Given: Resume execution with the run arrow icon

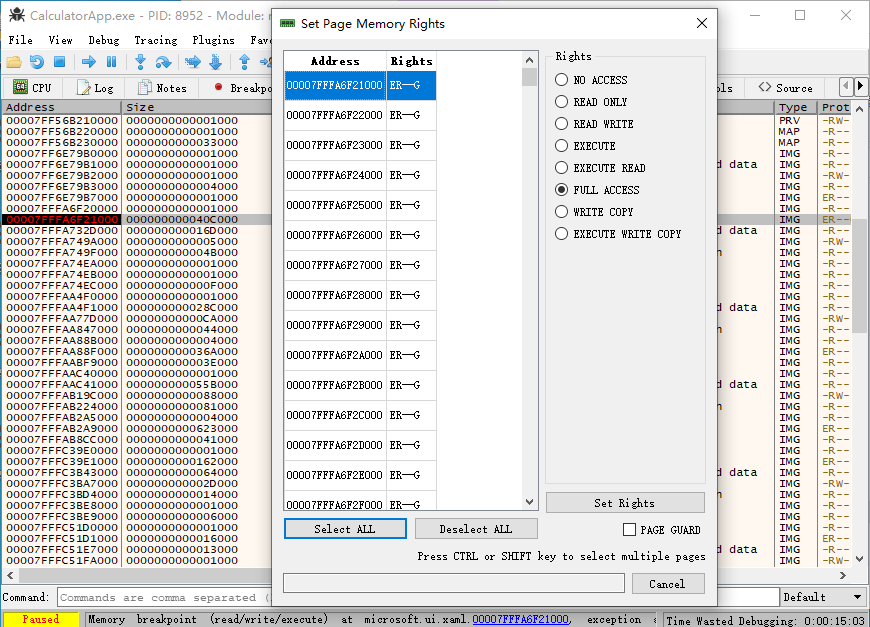Looking at the screenshot, I should point(87,62).
